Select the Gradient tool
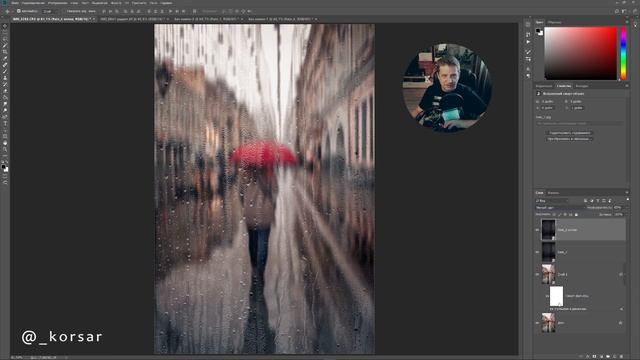Image resolution: width=640 pixels, height=360 pixels. tap(5, 98)
